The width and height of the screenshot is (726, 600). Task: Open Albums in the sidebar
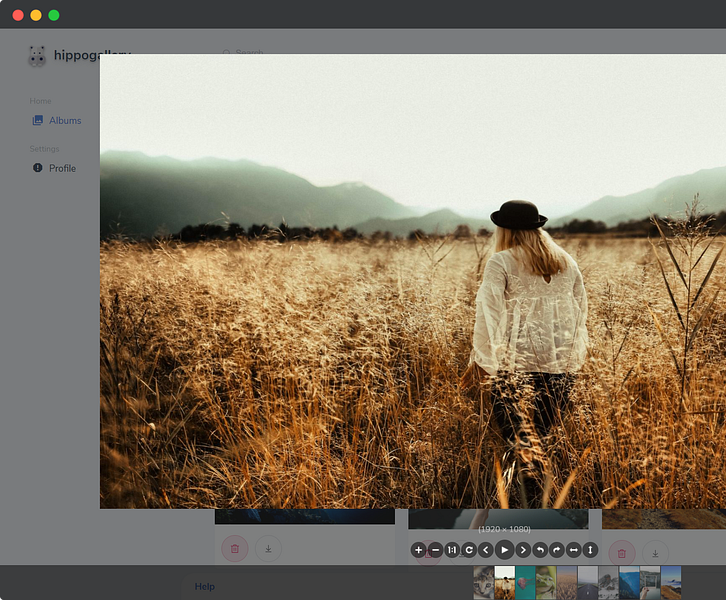click(x=56, y=120)
